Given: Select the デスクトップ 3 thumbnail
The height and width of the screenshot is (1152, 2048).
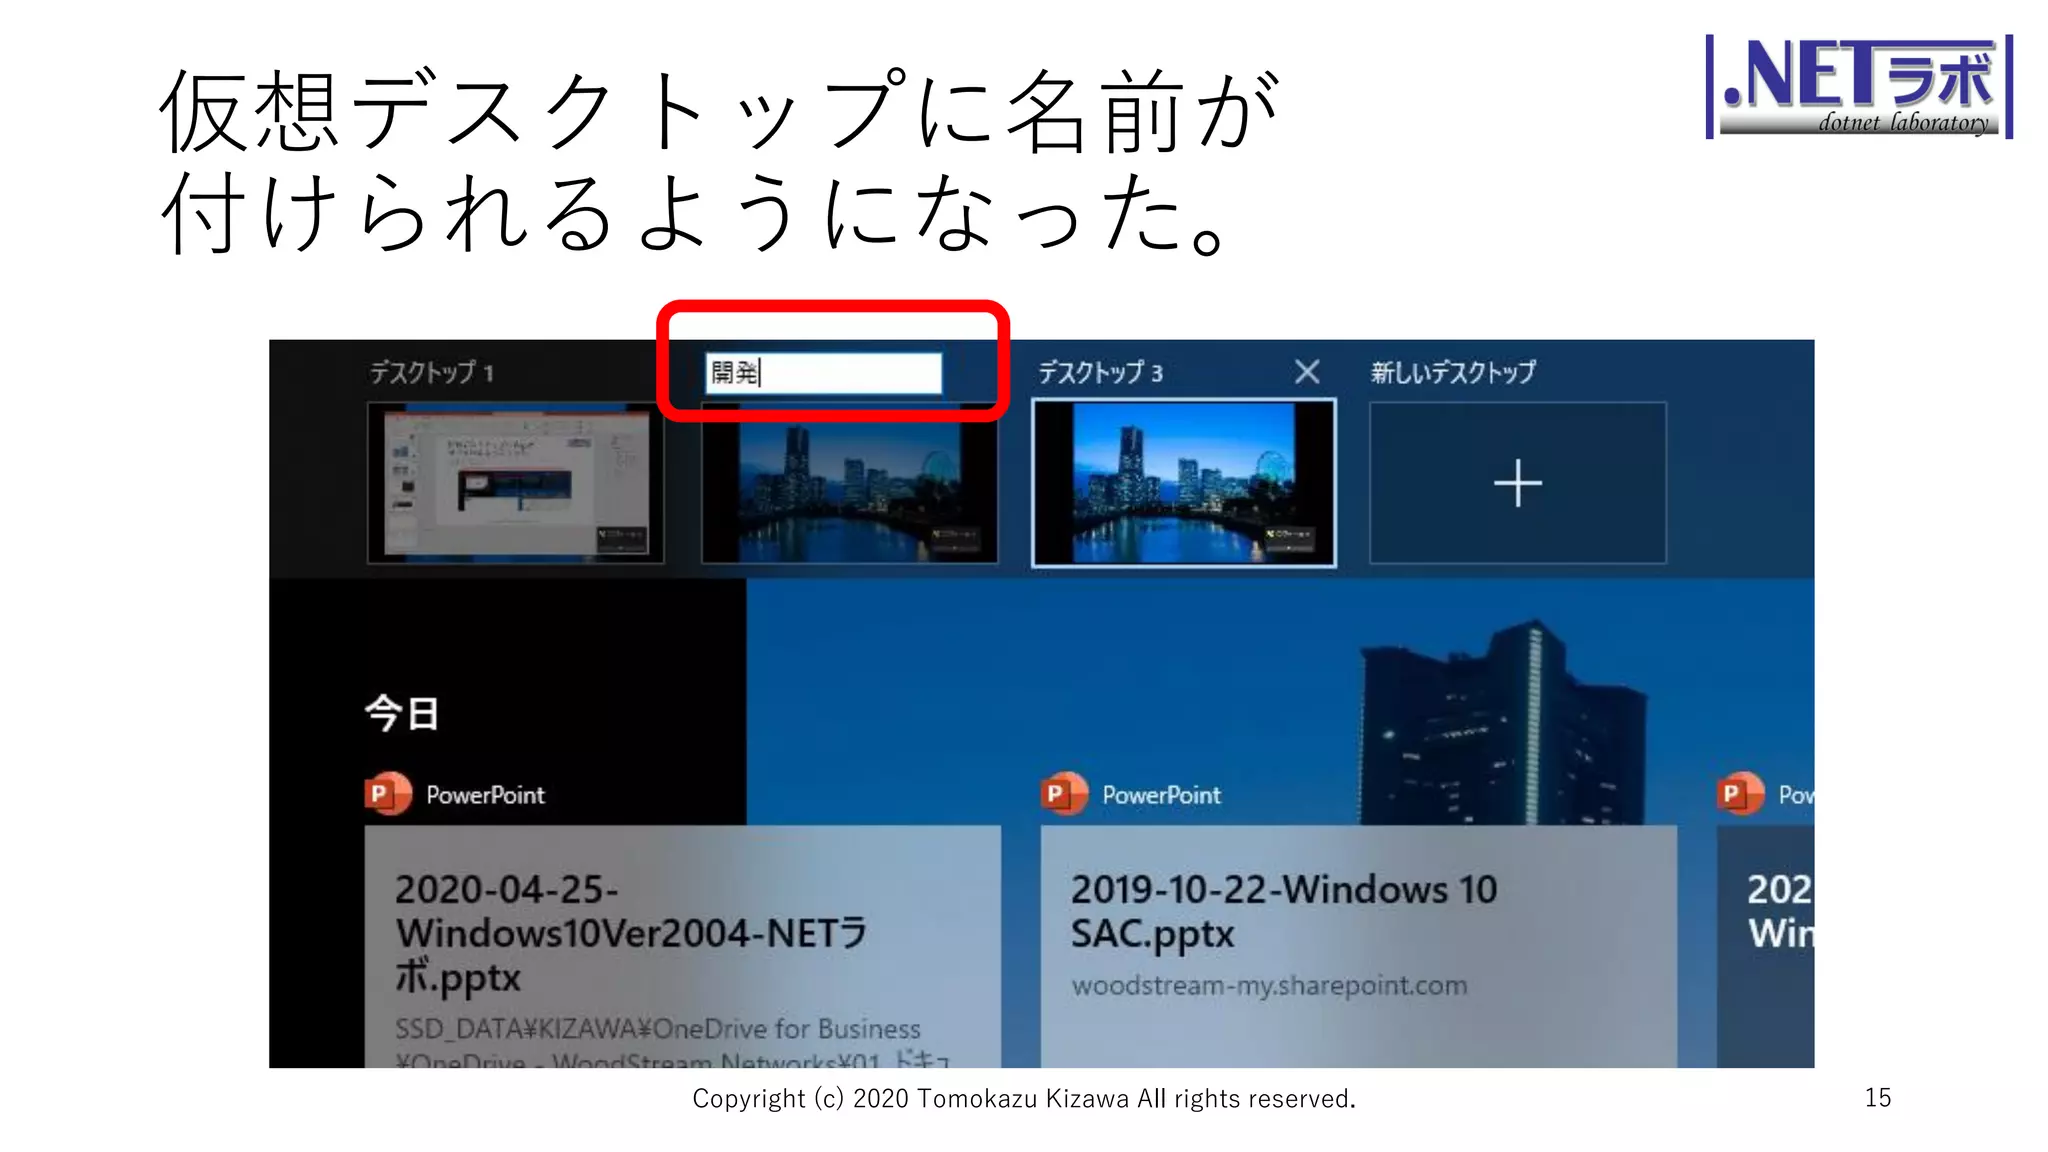Looking at the screenshot, I should (x=1184, y=483).
